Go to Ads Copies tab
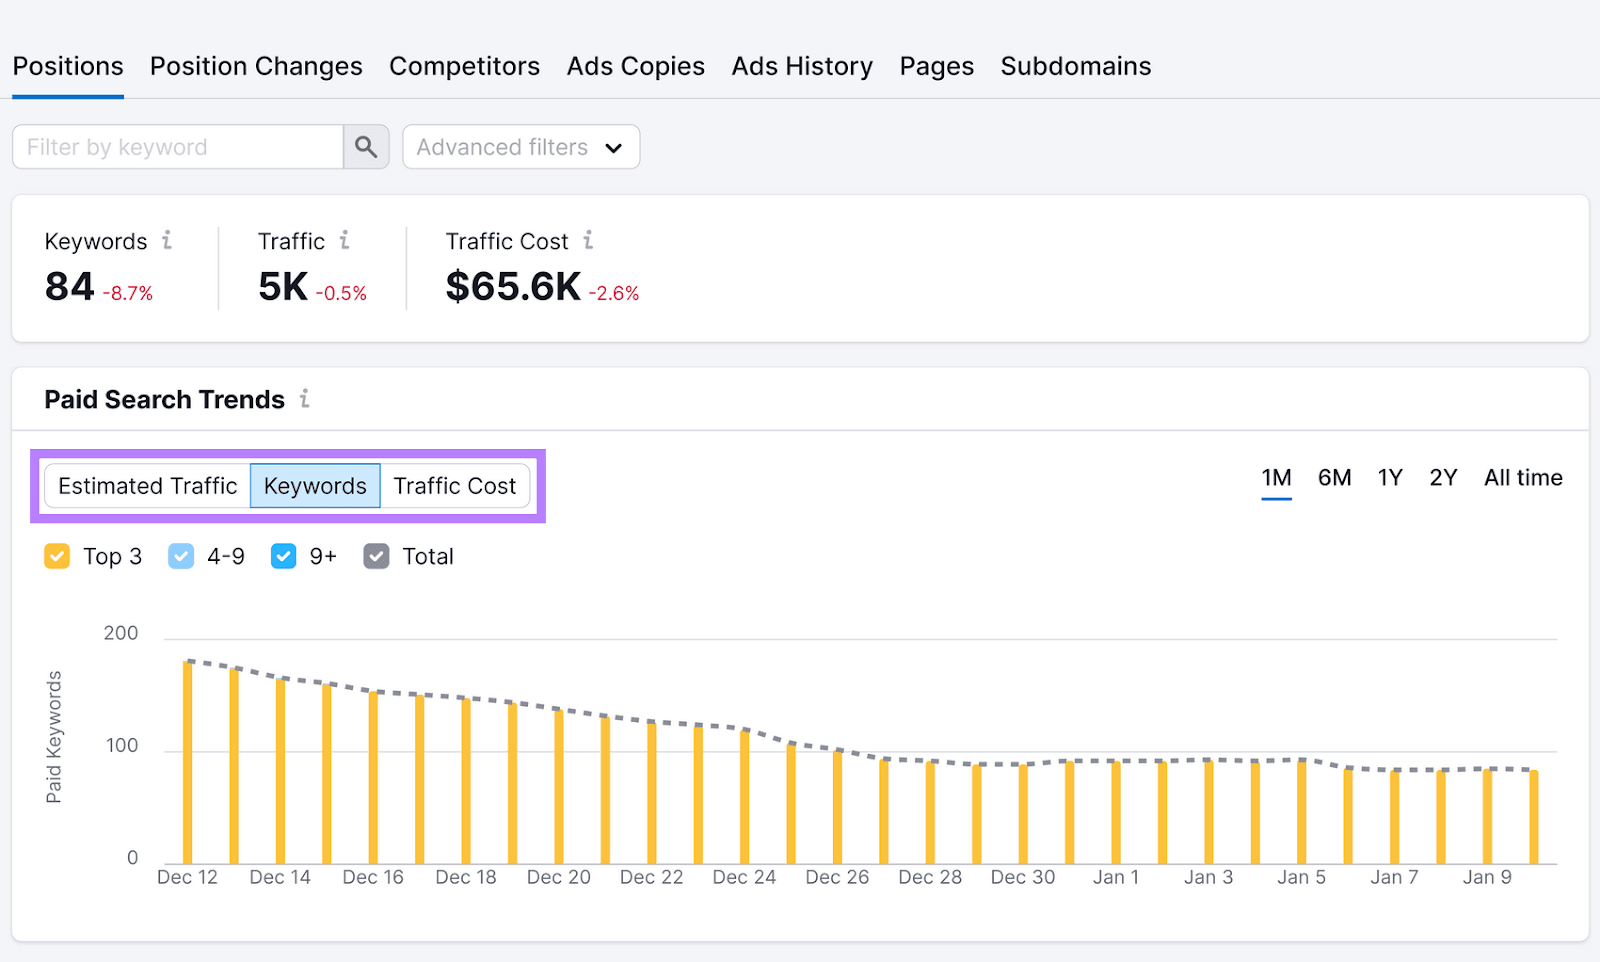The image size is (1600, 962). click(636, 66)
